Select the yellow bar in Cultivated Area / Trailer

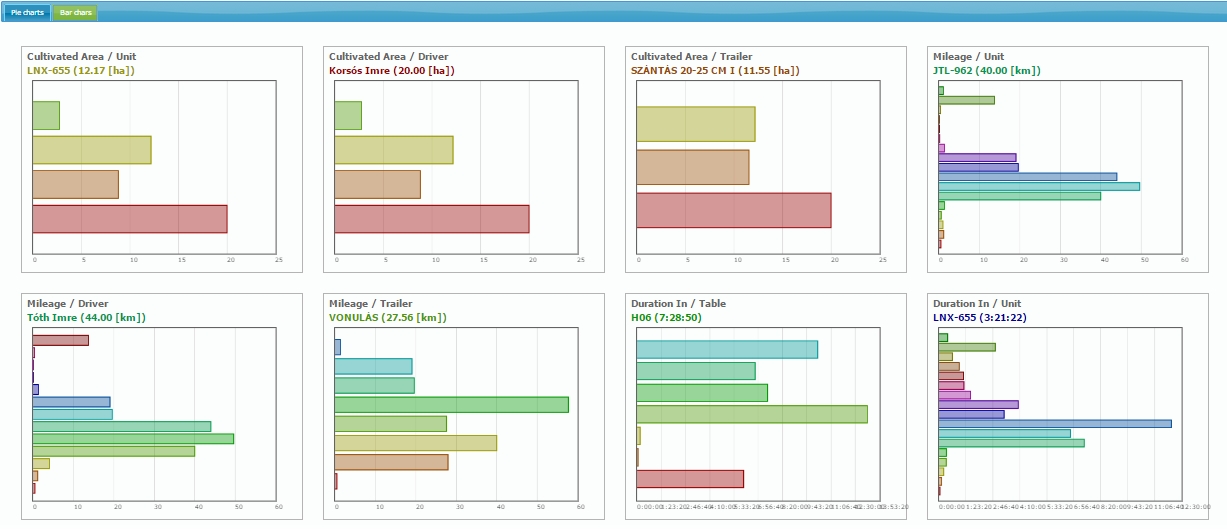695,124
